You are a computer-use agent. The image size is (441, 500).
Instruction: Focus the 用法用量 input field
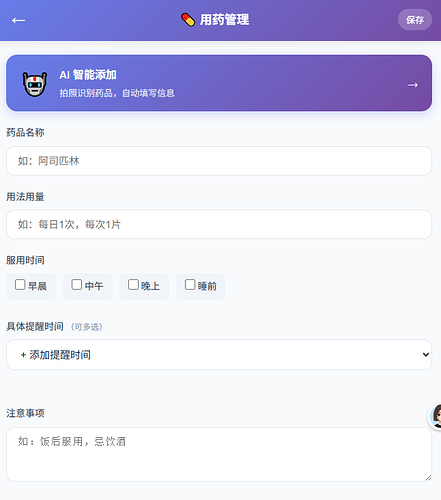click(219, 224)
